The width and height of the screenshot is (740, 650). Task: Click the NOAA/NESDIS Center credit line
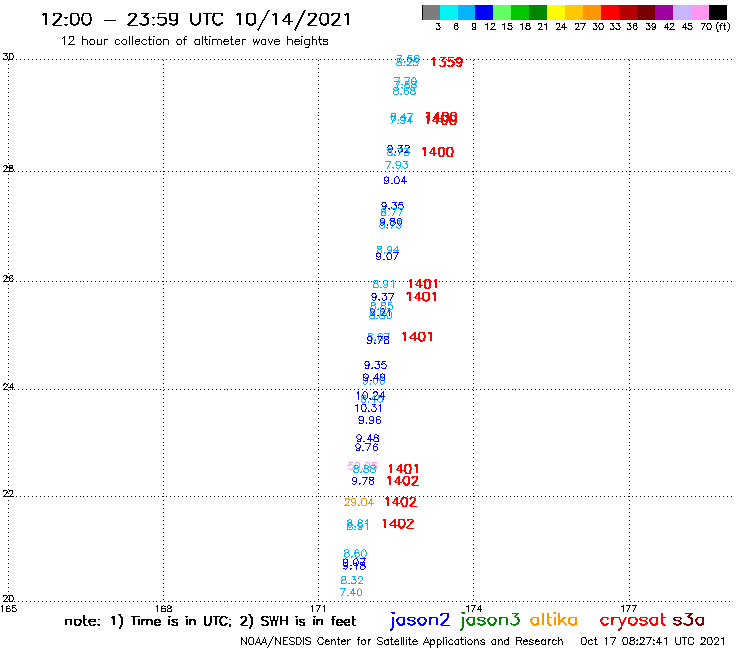[402, 642]
